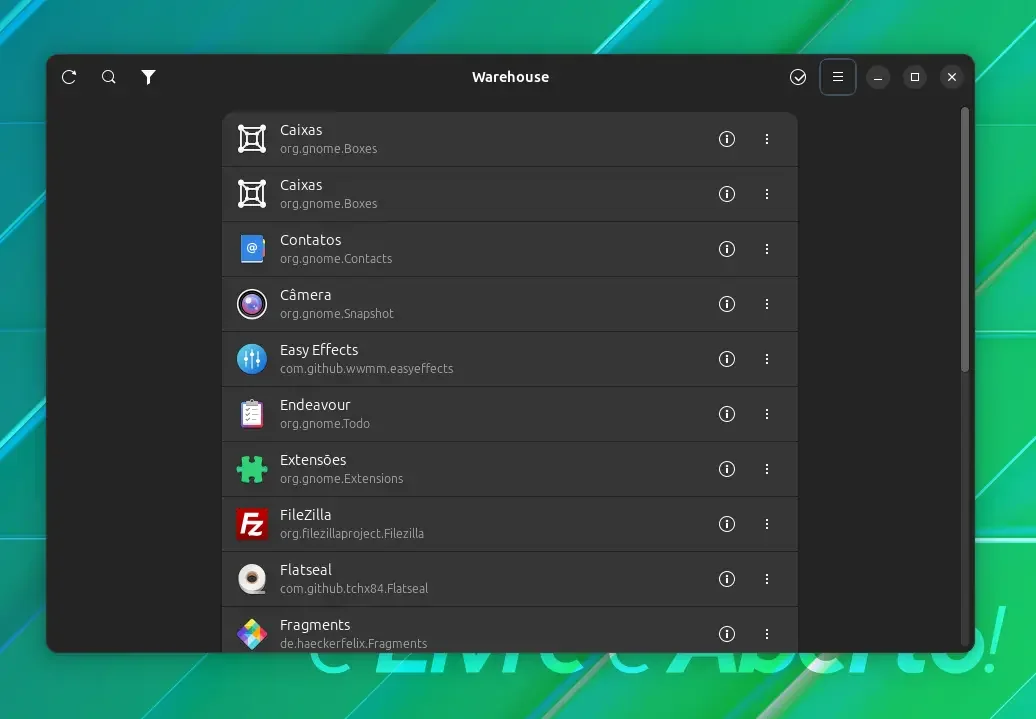Show info for Easy Effects
The width and height of the screenshot is (1036, 719).
click(x=727, y=359)
